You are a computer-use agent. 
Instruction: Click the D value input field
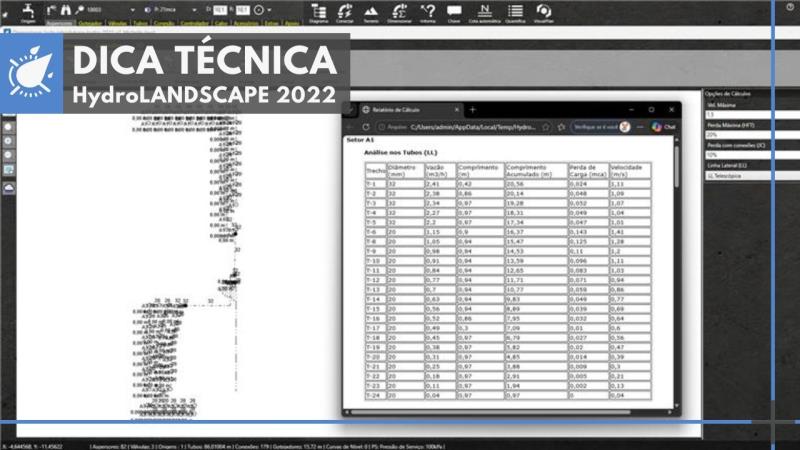219,10
